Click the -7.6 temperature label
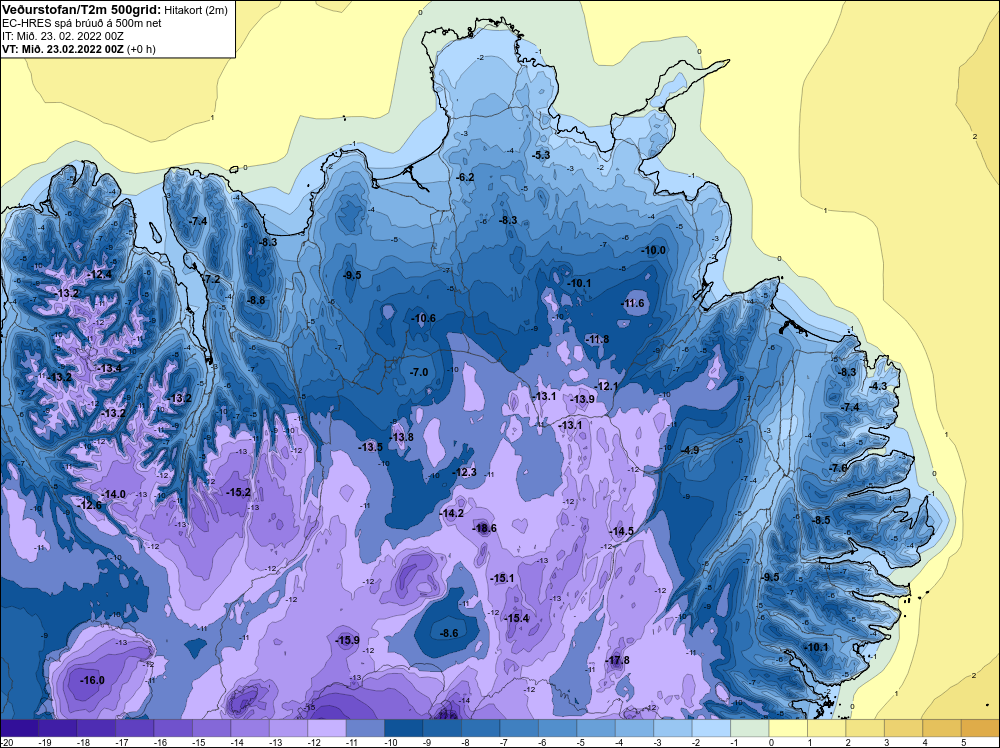1000x748 pixels. pyautogui.click(x=839, y=468)
